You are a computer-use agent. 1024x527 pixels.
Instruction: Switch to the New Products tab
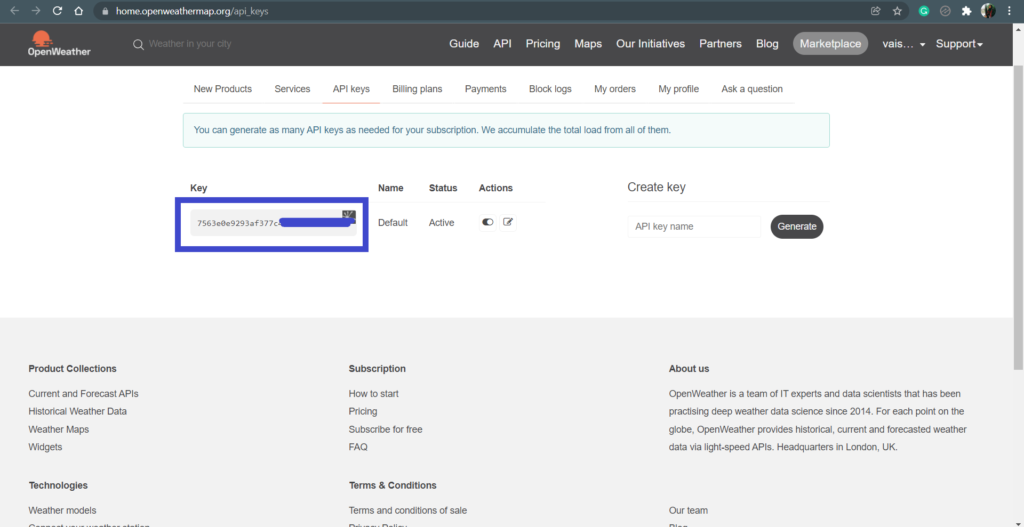coord(223,89)
